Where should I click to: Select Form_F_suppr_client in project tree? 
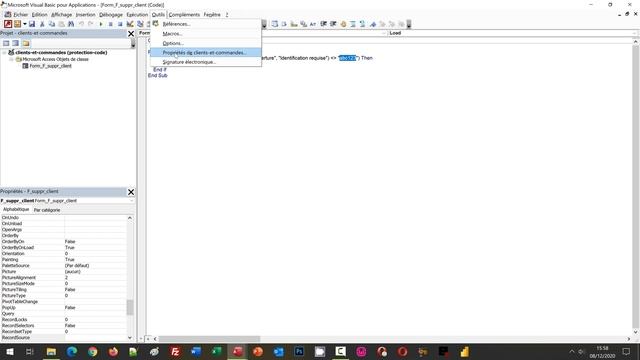pos(50,66)
